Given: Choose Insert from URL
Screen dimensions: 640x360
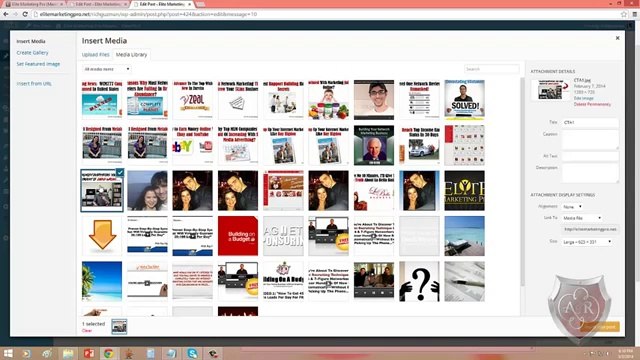Looking at the screenshot, I should pyautogui.click(x=34, y=84).
